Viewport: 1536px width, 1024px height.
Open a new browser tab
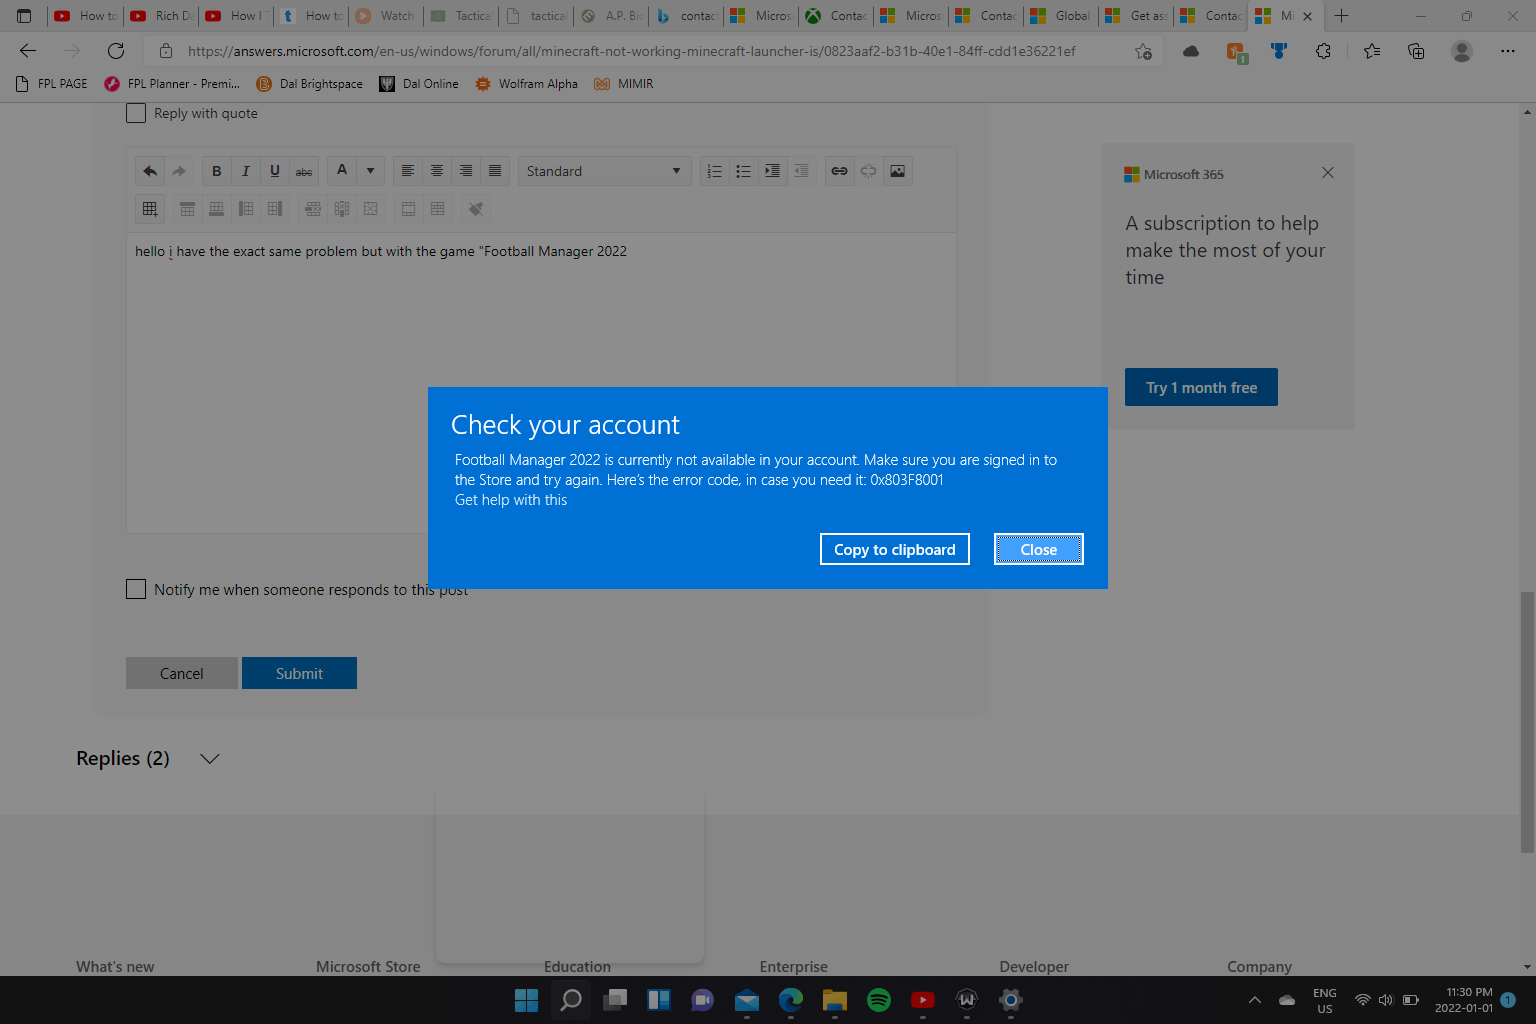[1342, 16]
